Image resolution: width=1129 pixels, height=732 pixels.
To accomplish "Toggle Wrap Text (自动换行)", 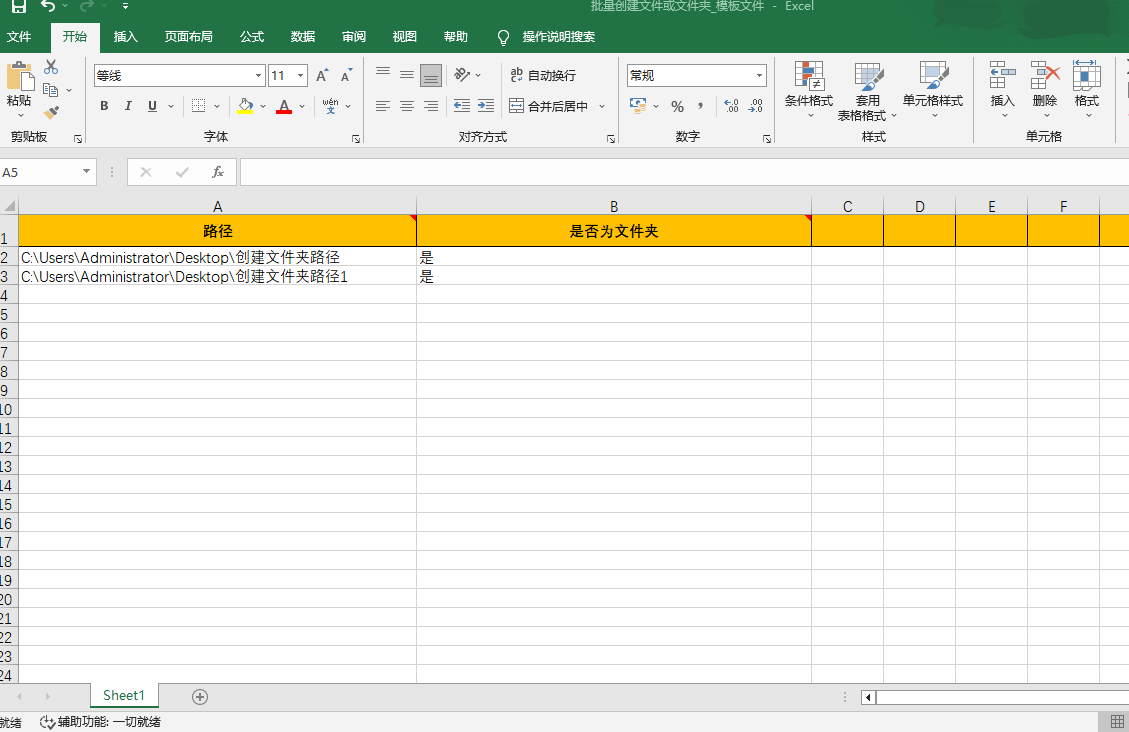I will point(544,75).
